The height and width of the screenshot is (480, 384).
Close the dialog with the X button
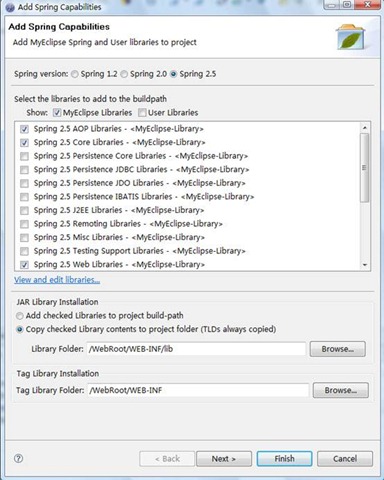click(x=367, y=5)
